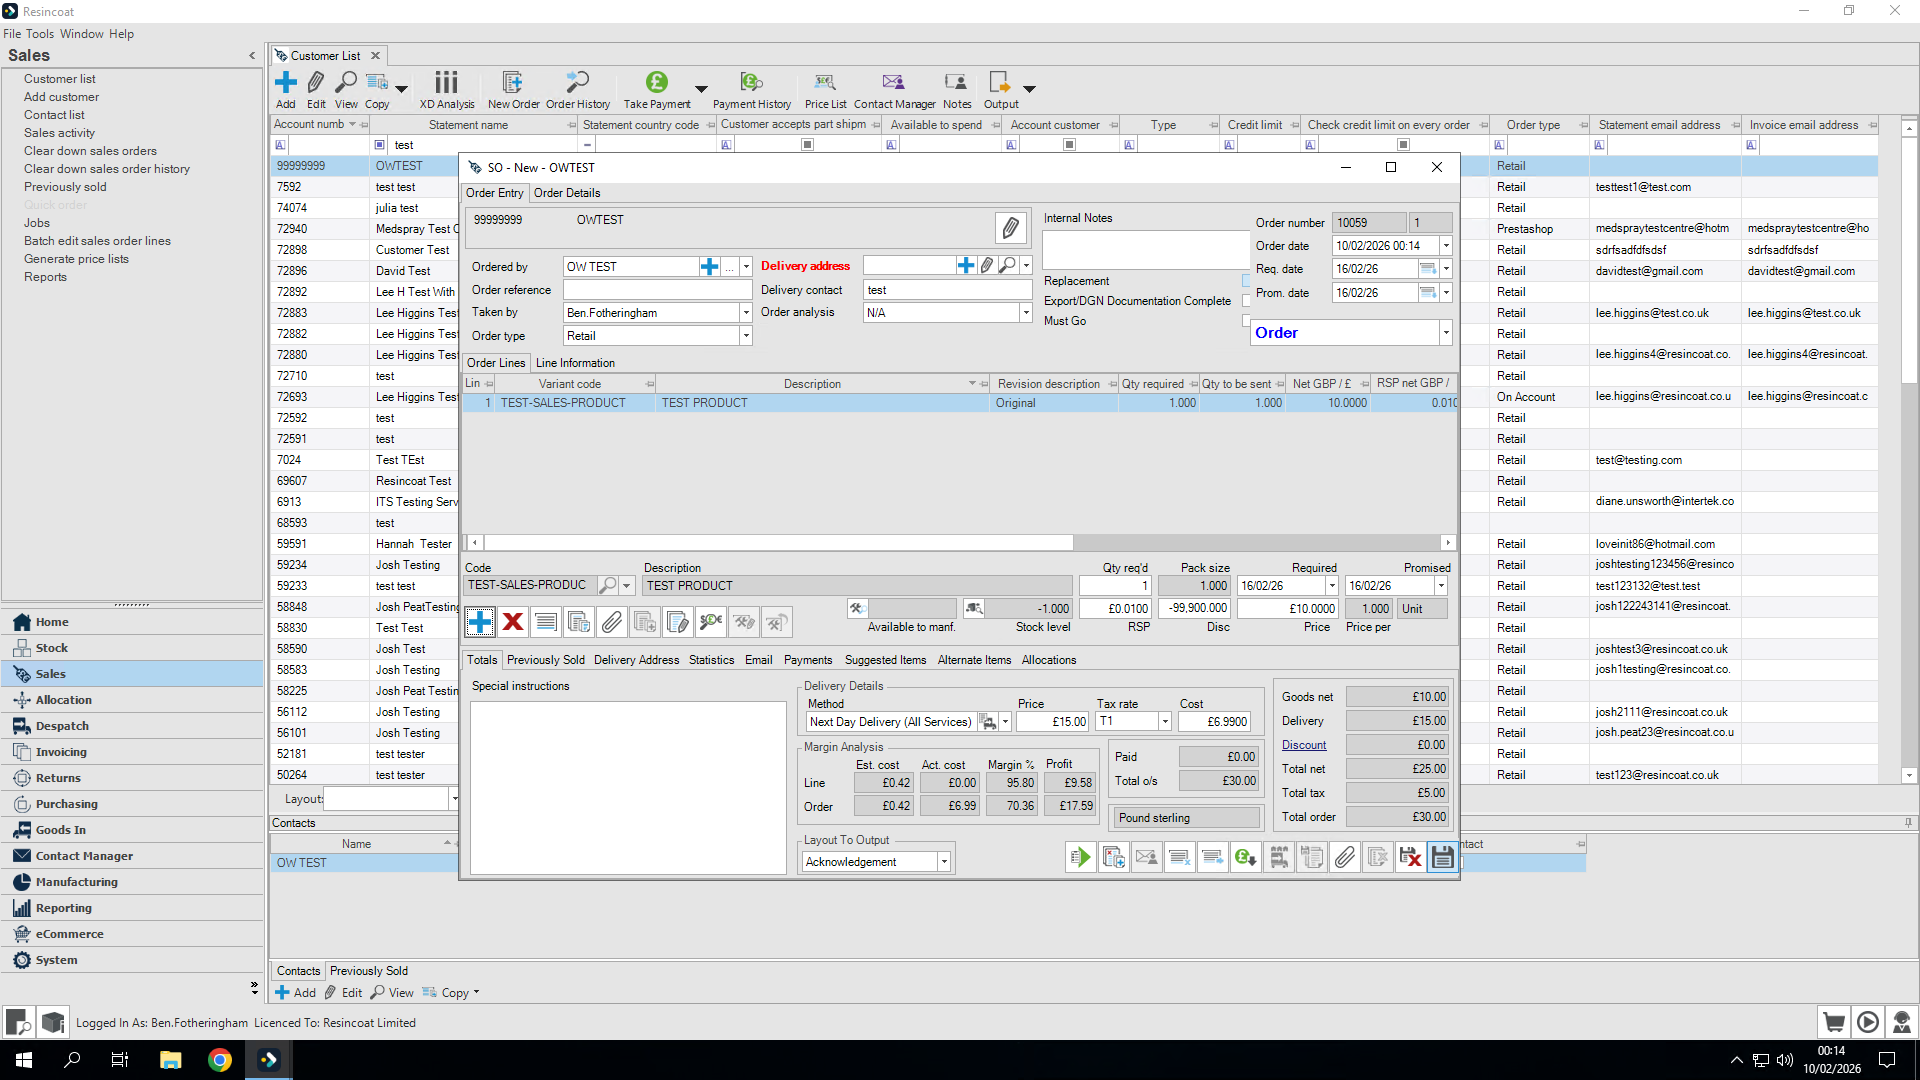Screen dimensions: 1920x1080
Task: Tick the Export/DGN Documentation Complete checkbox
Action: point(1246,301)
